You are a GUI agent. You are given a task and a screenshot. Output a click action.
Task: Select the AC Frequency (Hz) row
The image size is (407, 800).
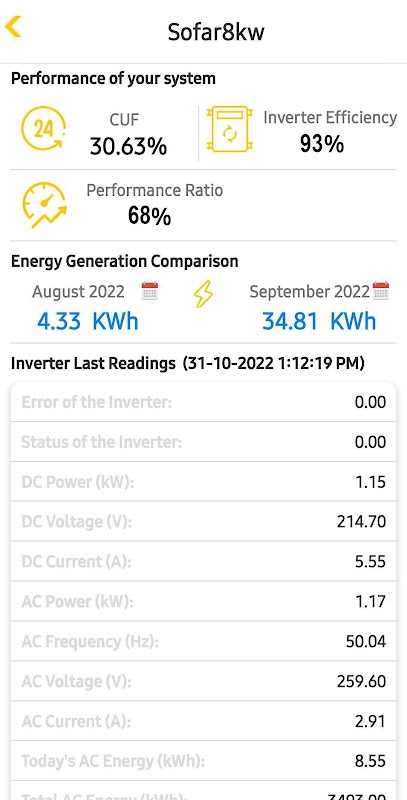point(204,641)
